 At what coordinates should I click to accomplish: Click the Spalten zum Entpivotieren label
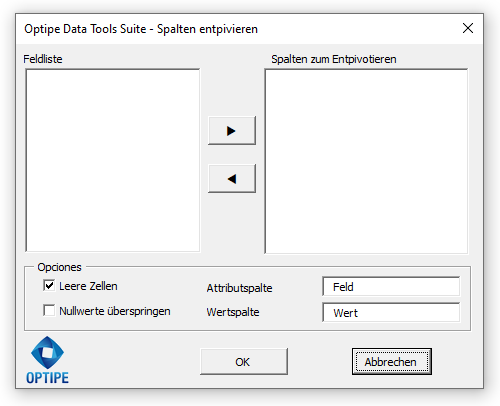coord(334,59)
